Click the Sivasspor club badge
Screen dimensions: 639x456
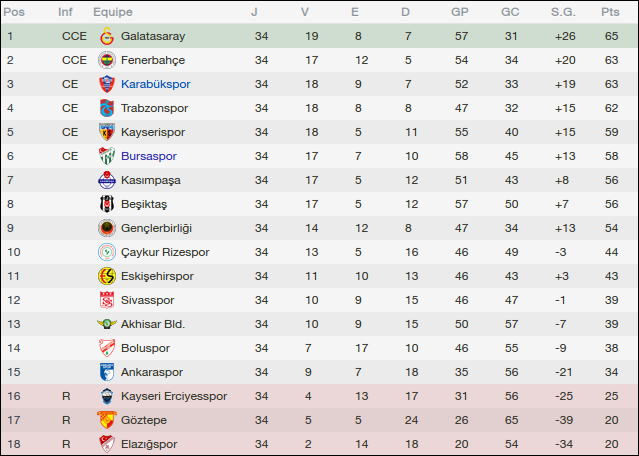[106, 300]
